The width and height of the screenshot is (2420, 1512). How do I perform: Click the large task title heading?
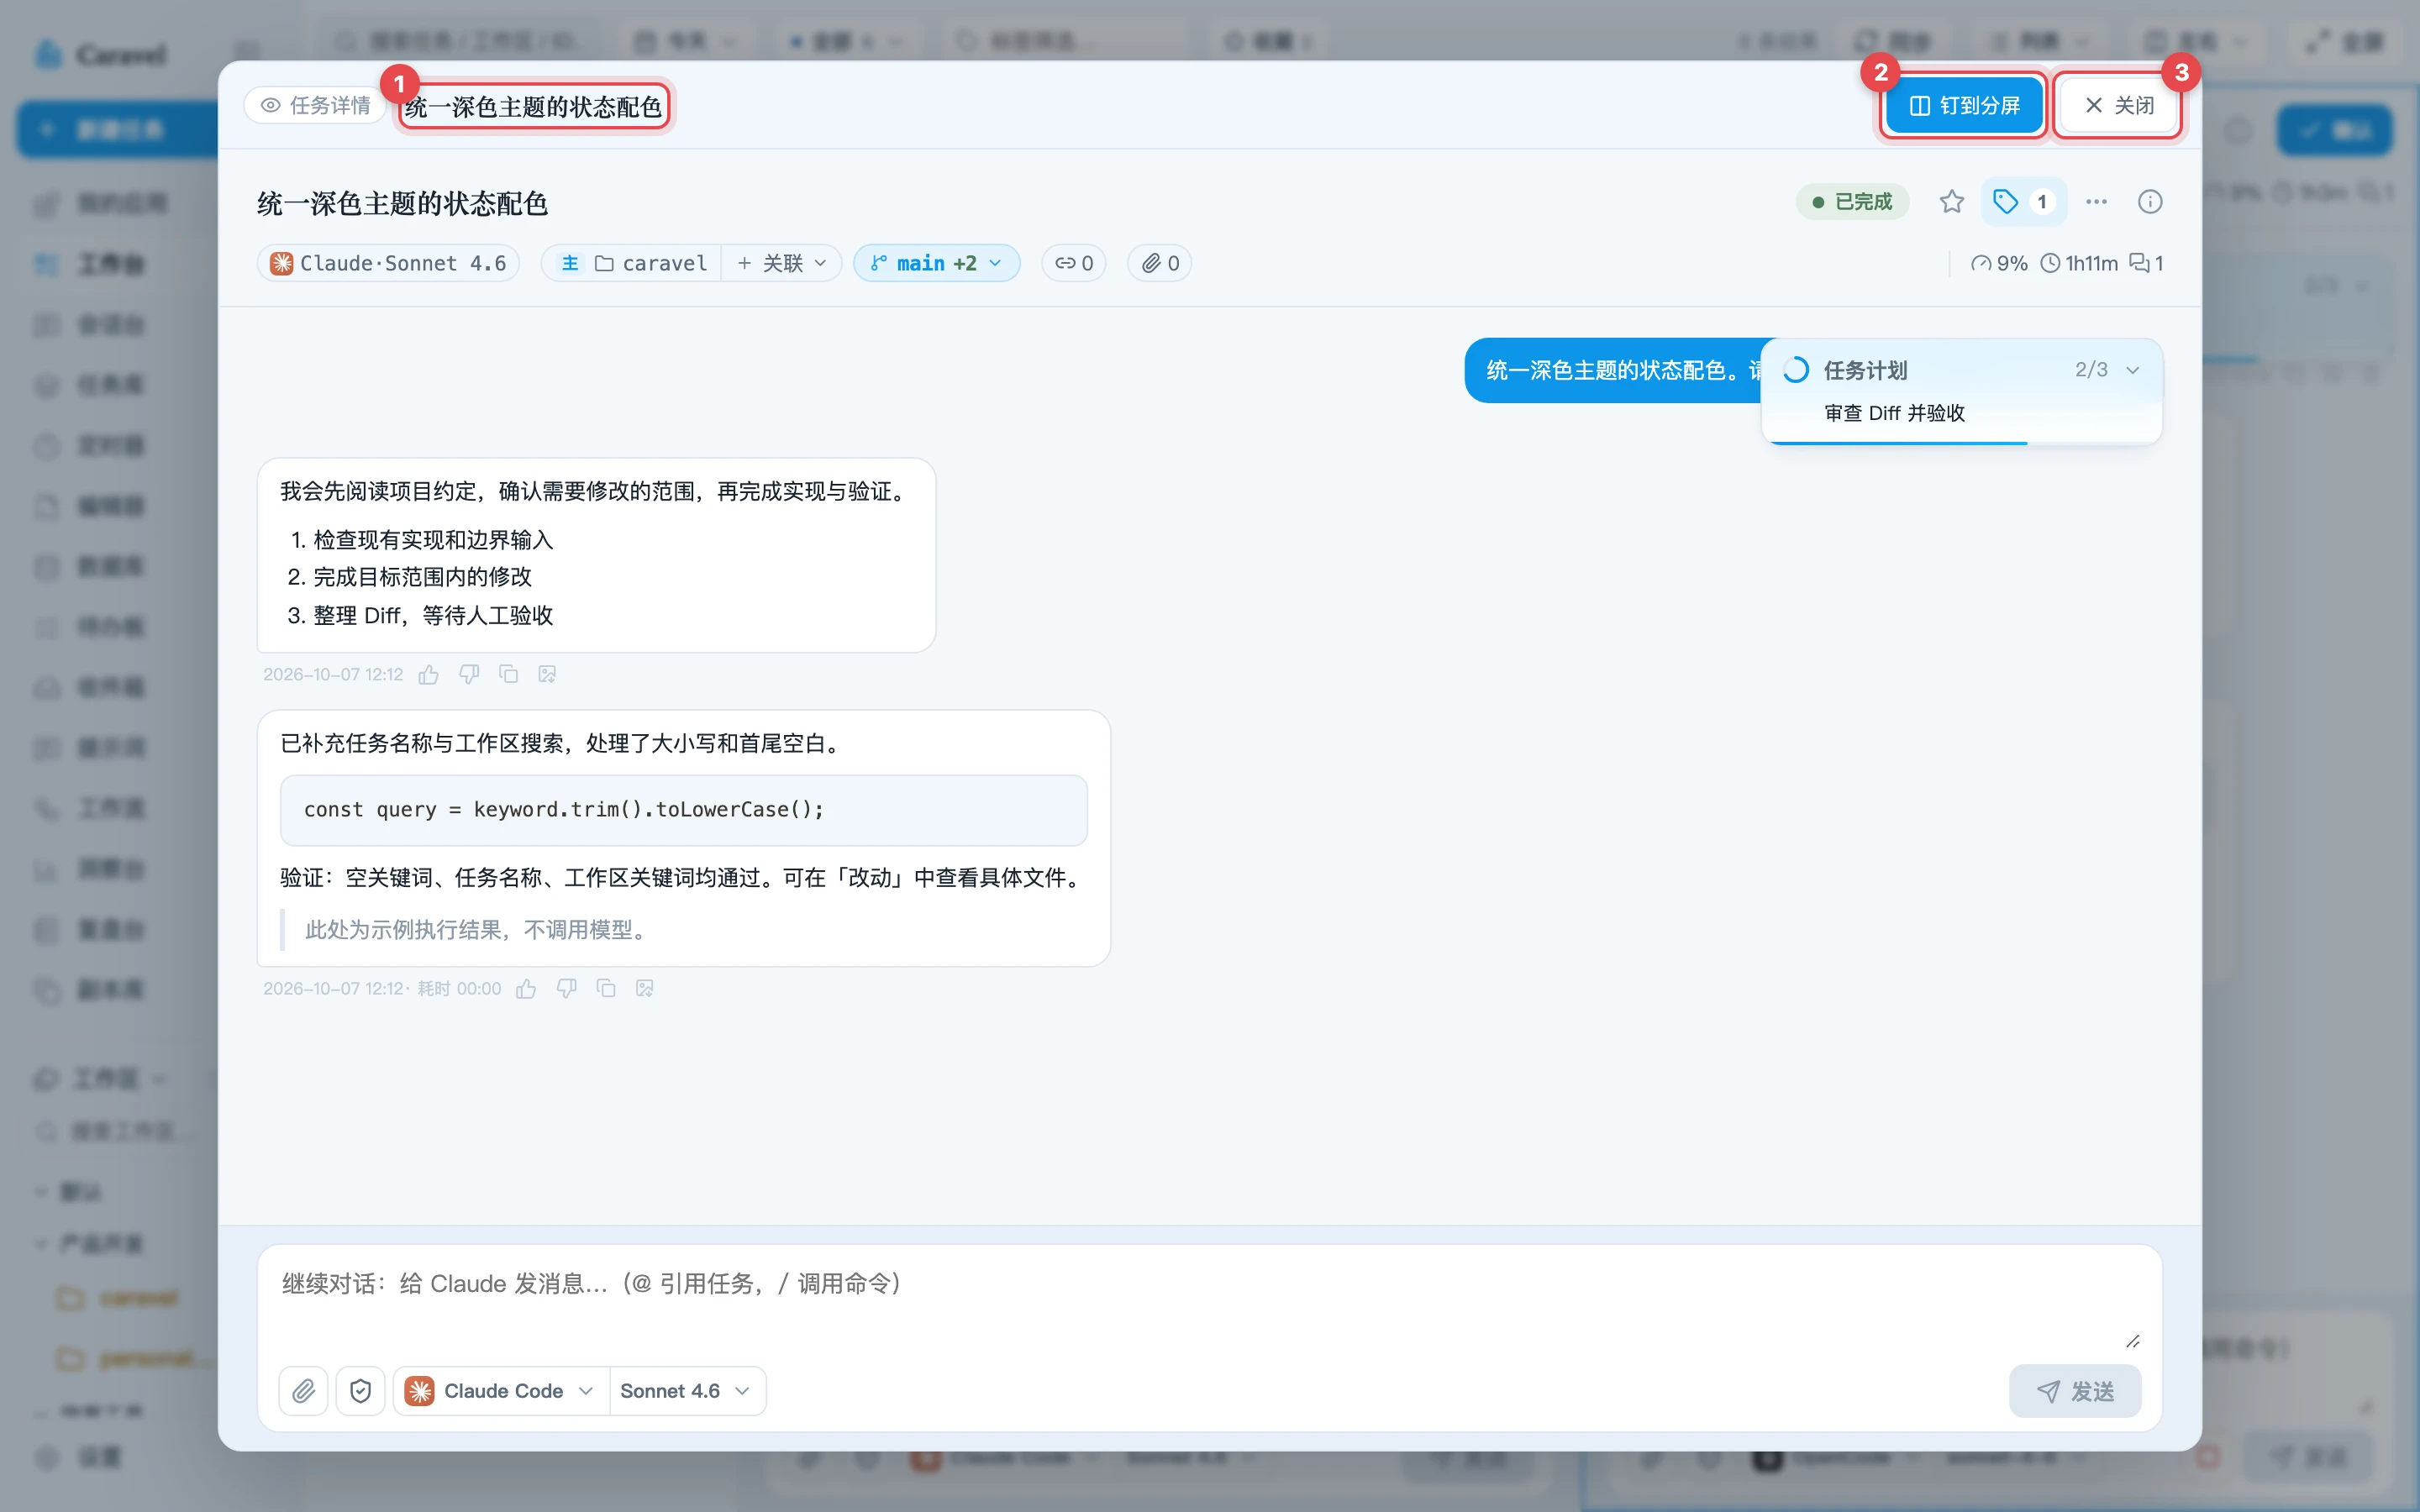coord(403,203)
